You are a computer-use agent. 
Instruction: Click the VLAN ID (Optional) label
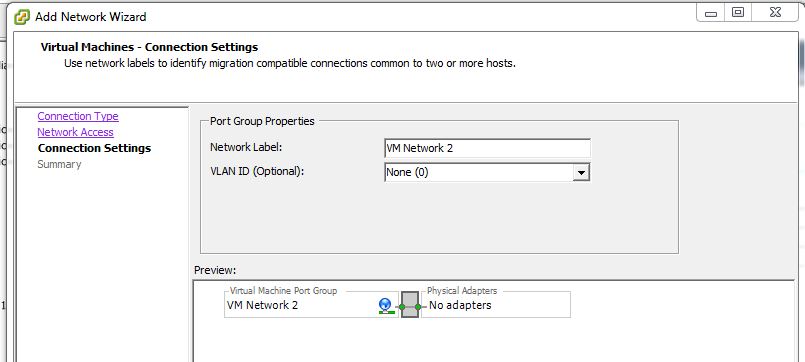(x=257, y=171)
